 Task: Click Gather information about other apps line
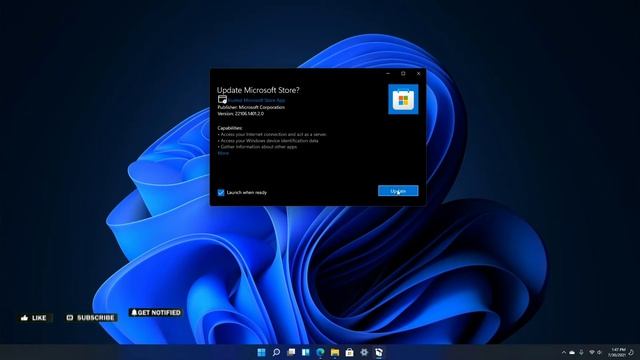(258, 147)
